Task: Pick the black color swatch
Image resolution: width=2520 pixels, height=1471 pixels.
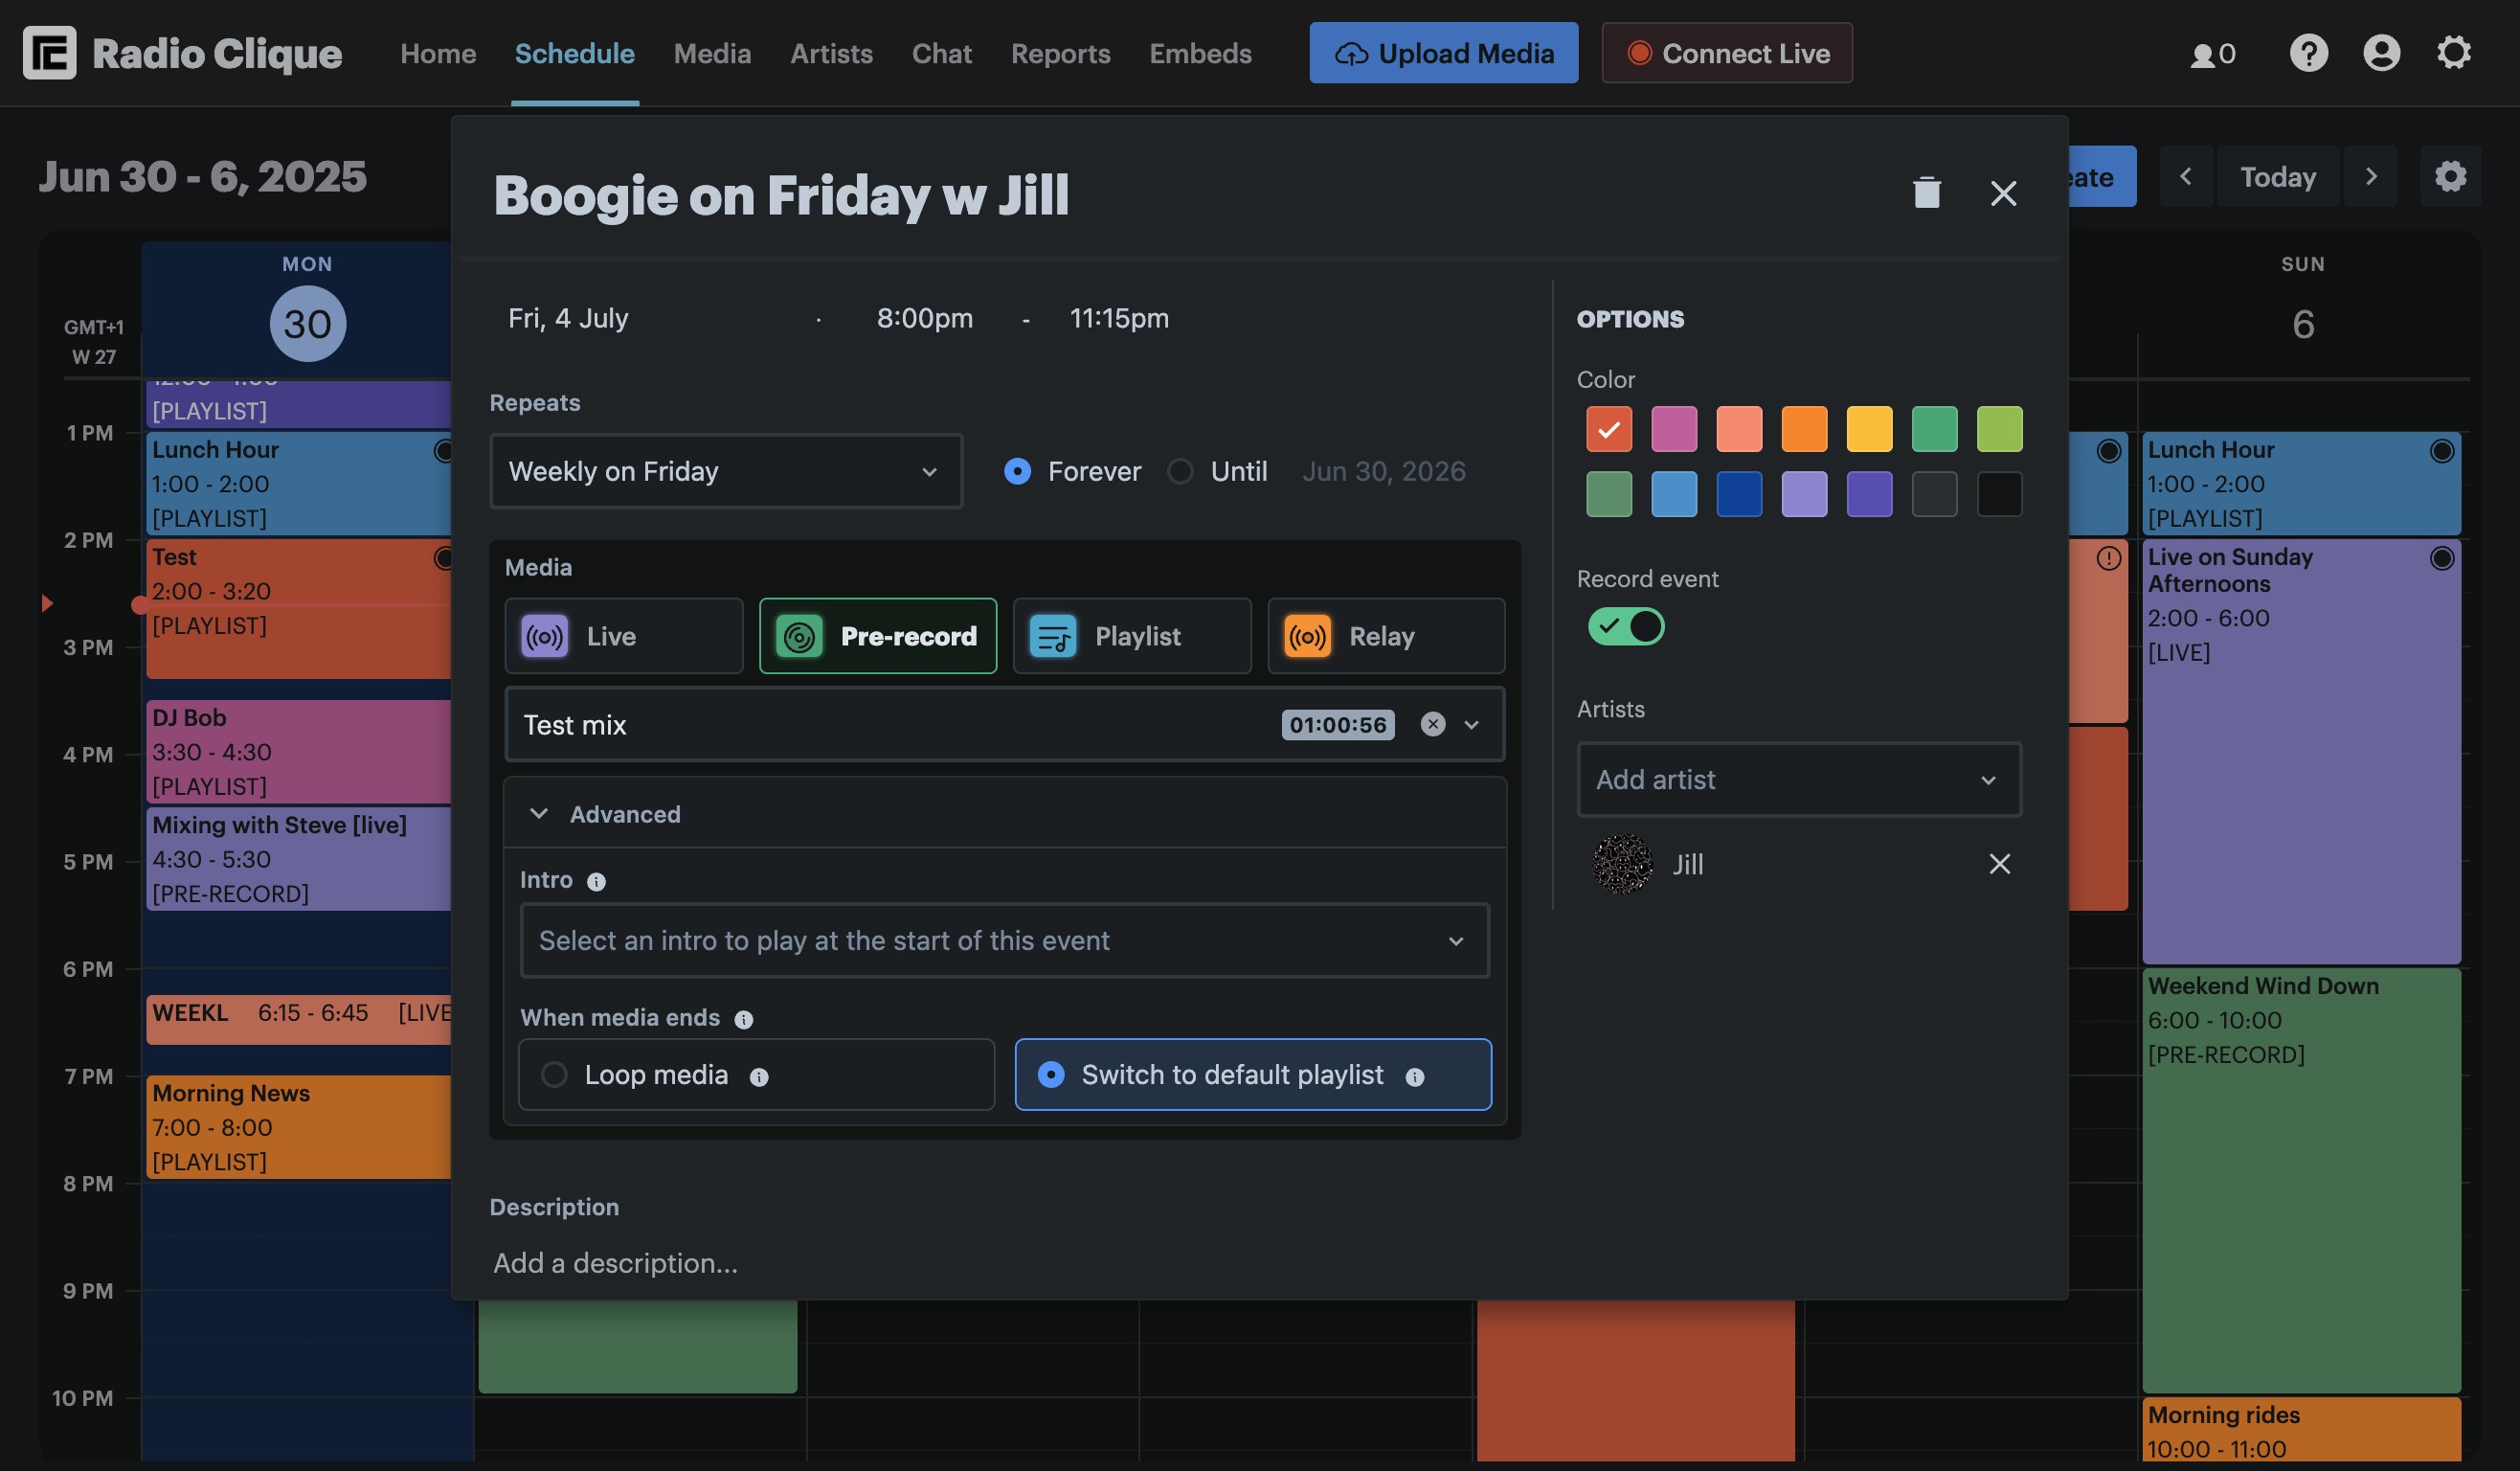Action: point(1999,494)
